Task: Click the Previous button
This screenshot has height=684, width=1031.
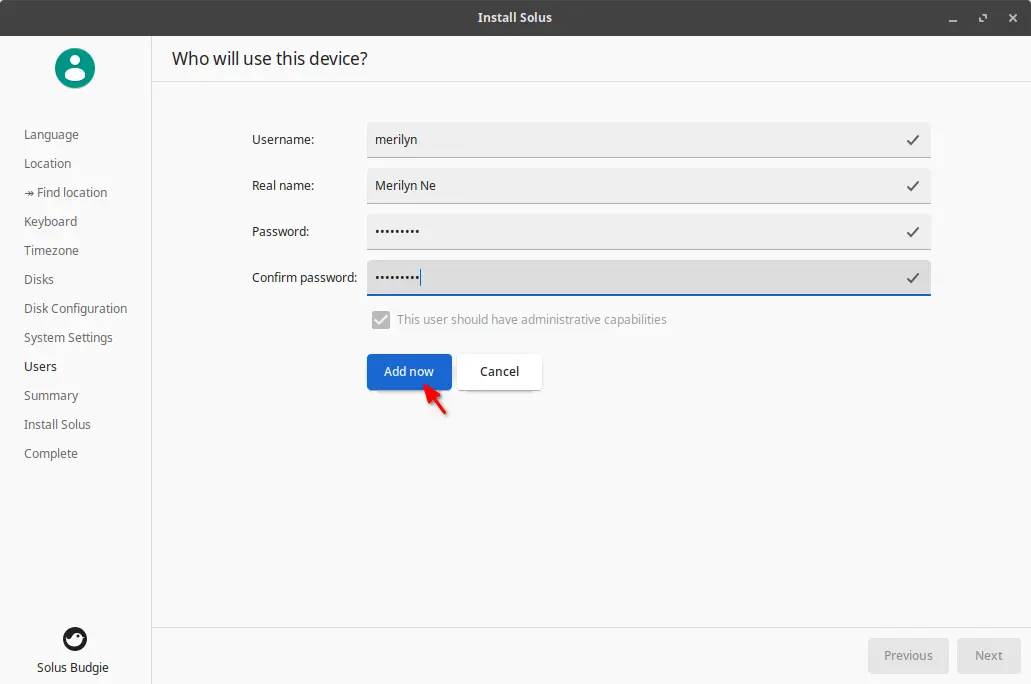Action: [x=908, y=656]
